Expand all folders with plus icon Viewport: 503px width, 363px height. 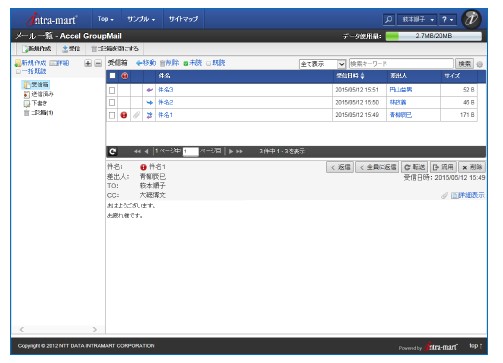(88, 63)
